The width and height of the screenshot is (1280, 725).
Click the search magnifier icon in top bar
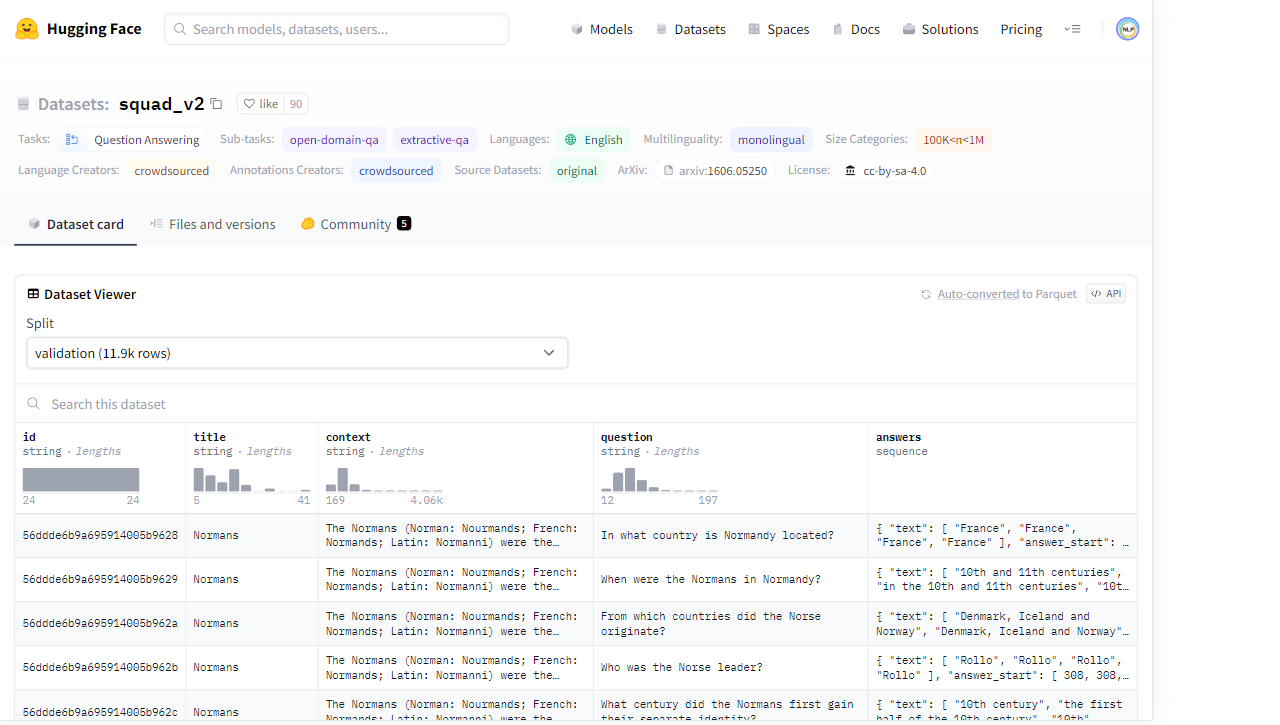pos(180,29)
